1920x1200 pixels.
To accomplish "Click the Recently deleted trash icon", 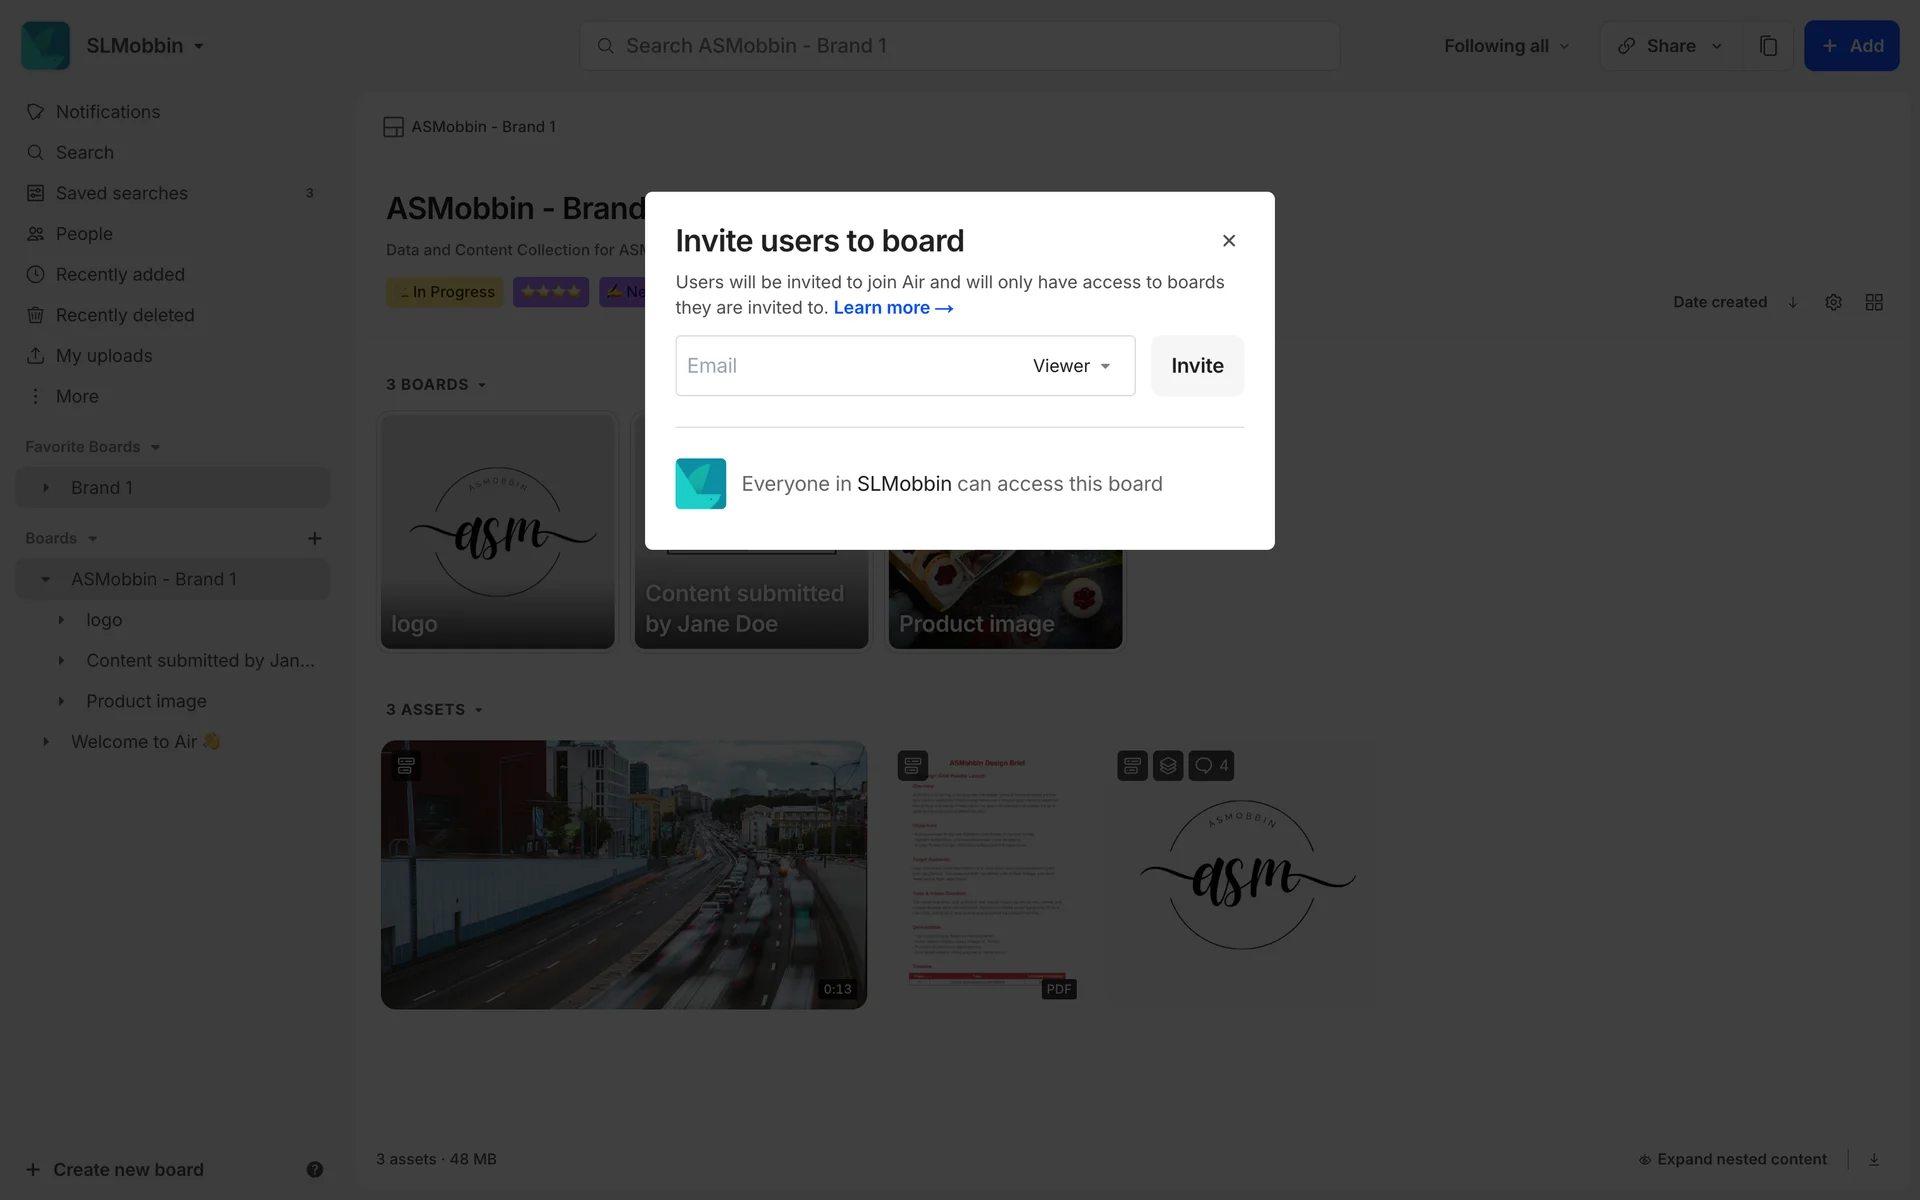I will pos(35,315).
